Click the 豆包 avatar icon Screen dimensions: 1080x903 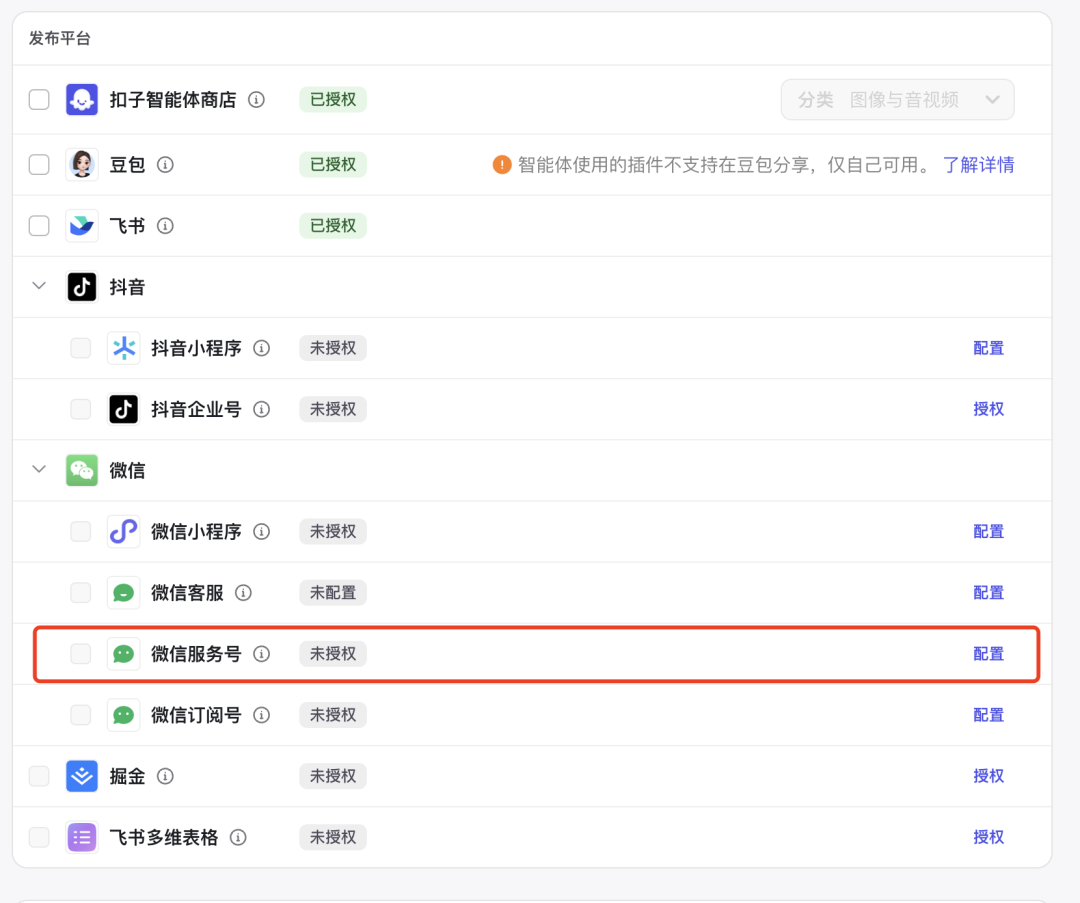point(81,164)
